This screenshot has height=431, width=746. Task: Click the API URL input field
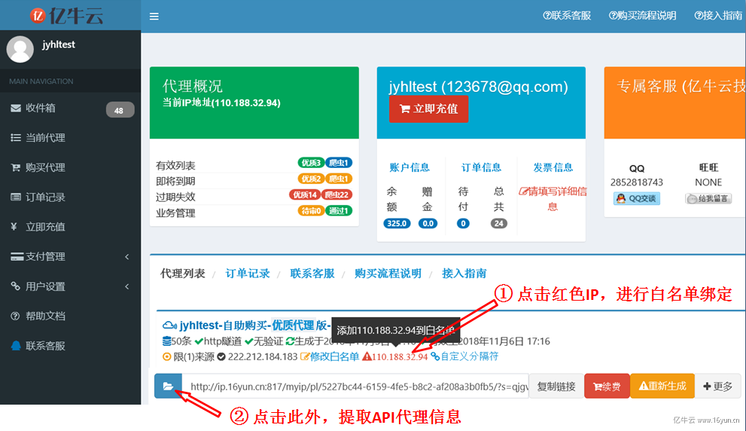pyautogui.click(x=355, y=386)
